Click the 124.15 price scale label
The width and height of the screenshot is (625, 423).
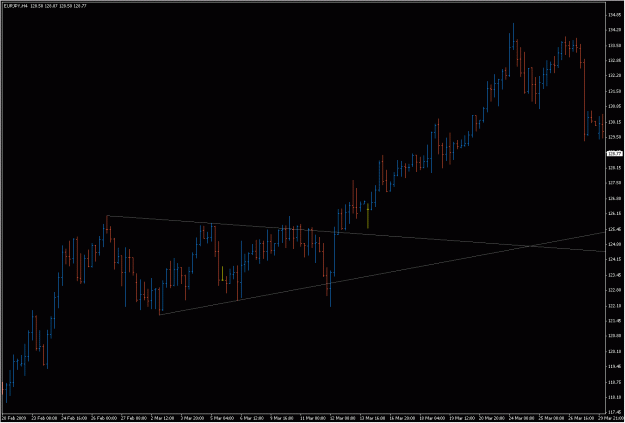click(614, 260)
